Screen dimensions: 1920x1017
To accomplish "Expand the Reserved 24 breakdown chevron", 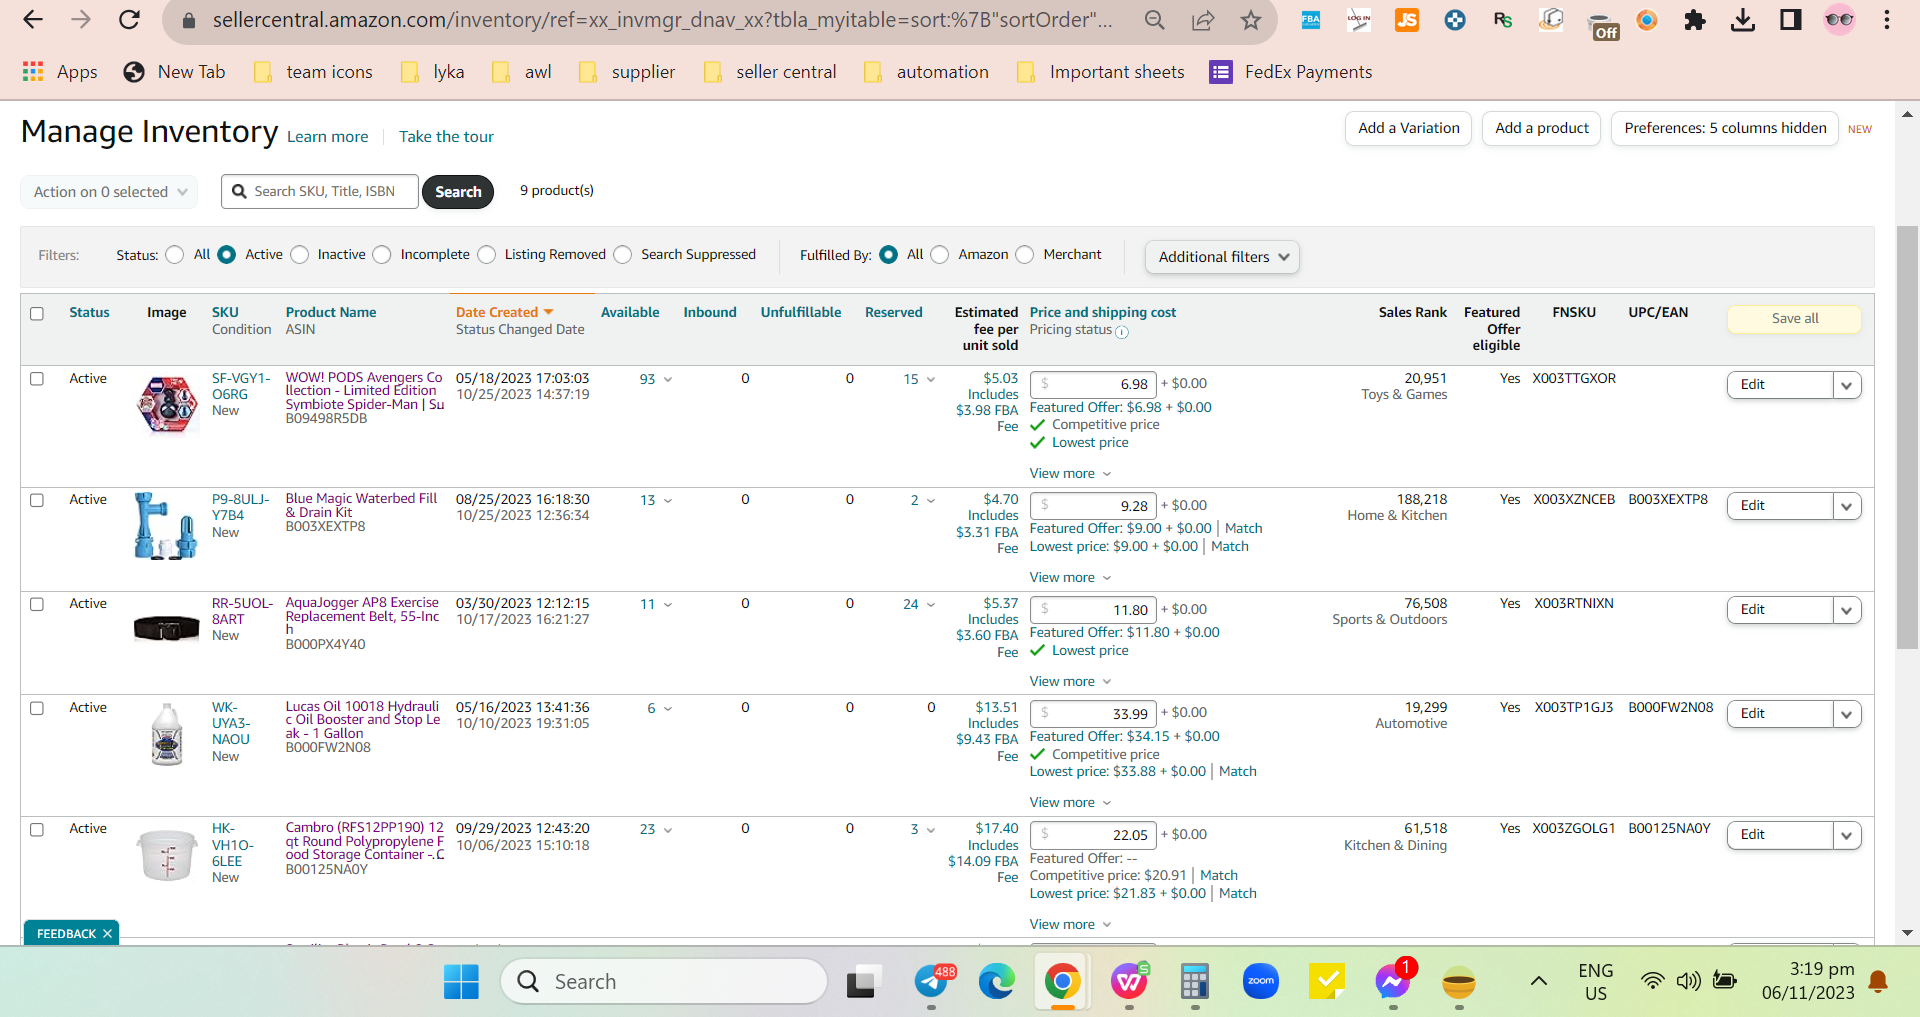I will (931, 605).
